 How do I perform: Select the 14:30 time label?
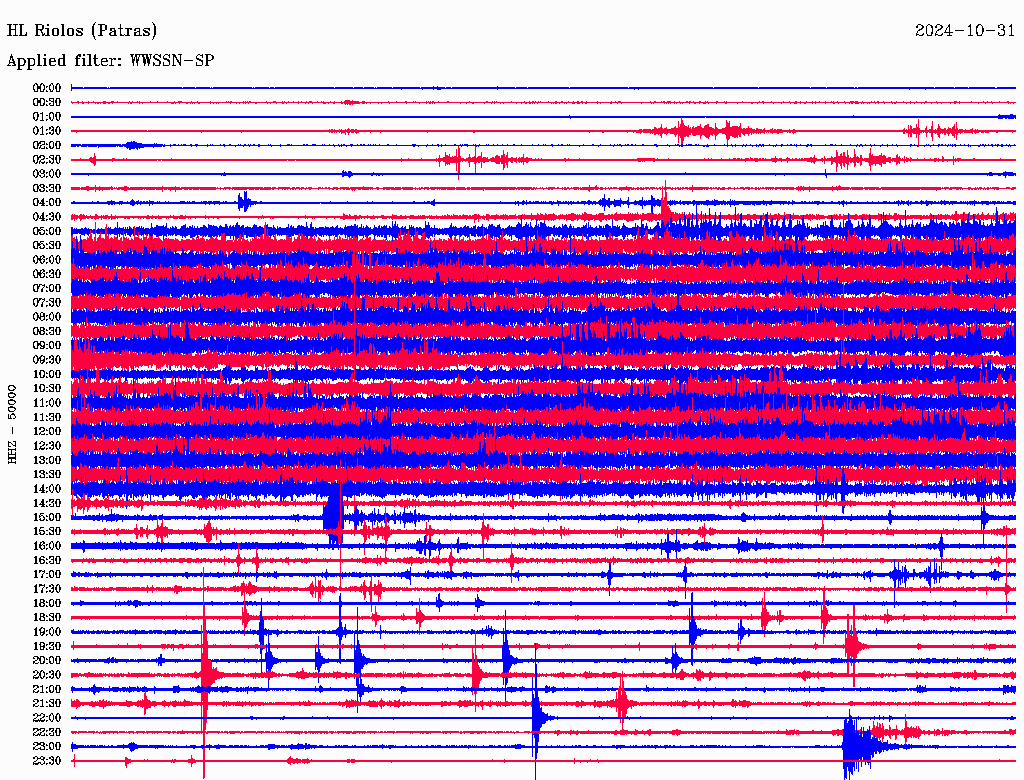(x=47, y=504)
